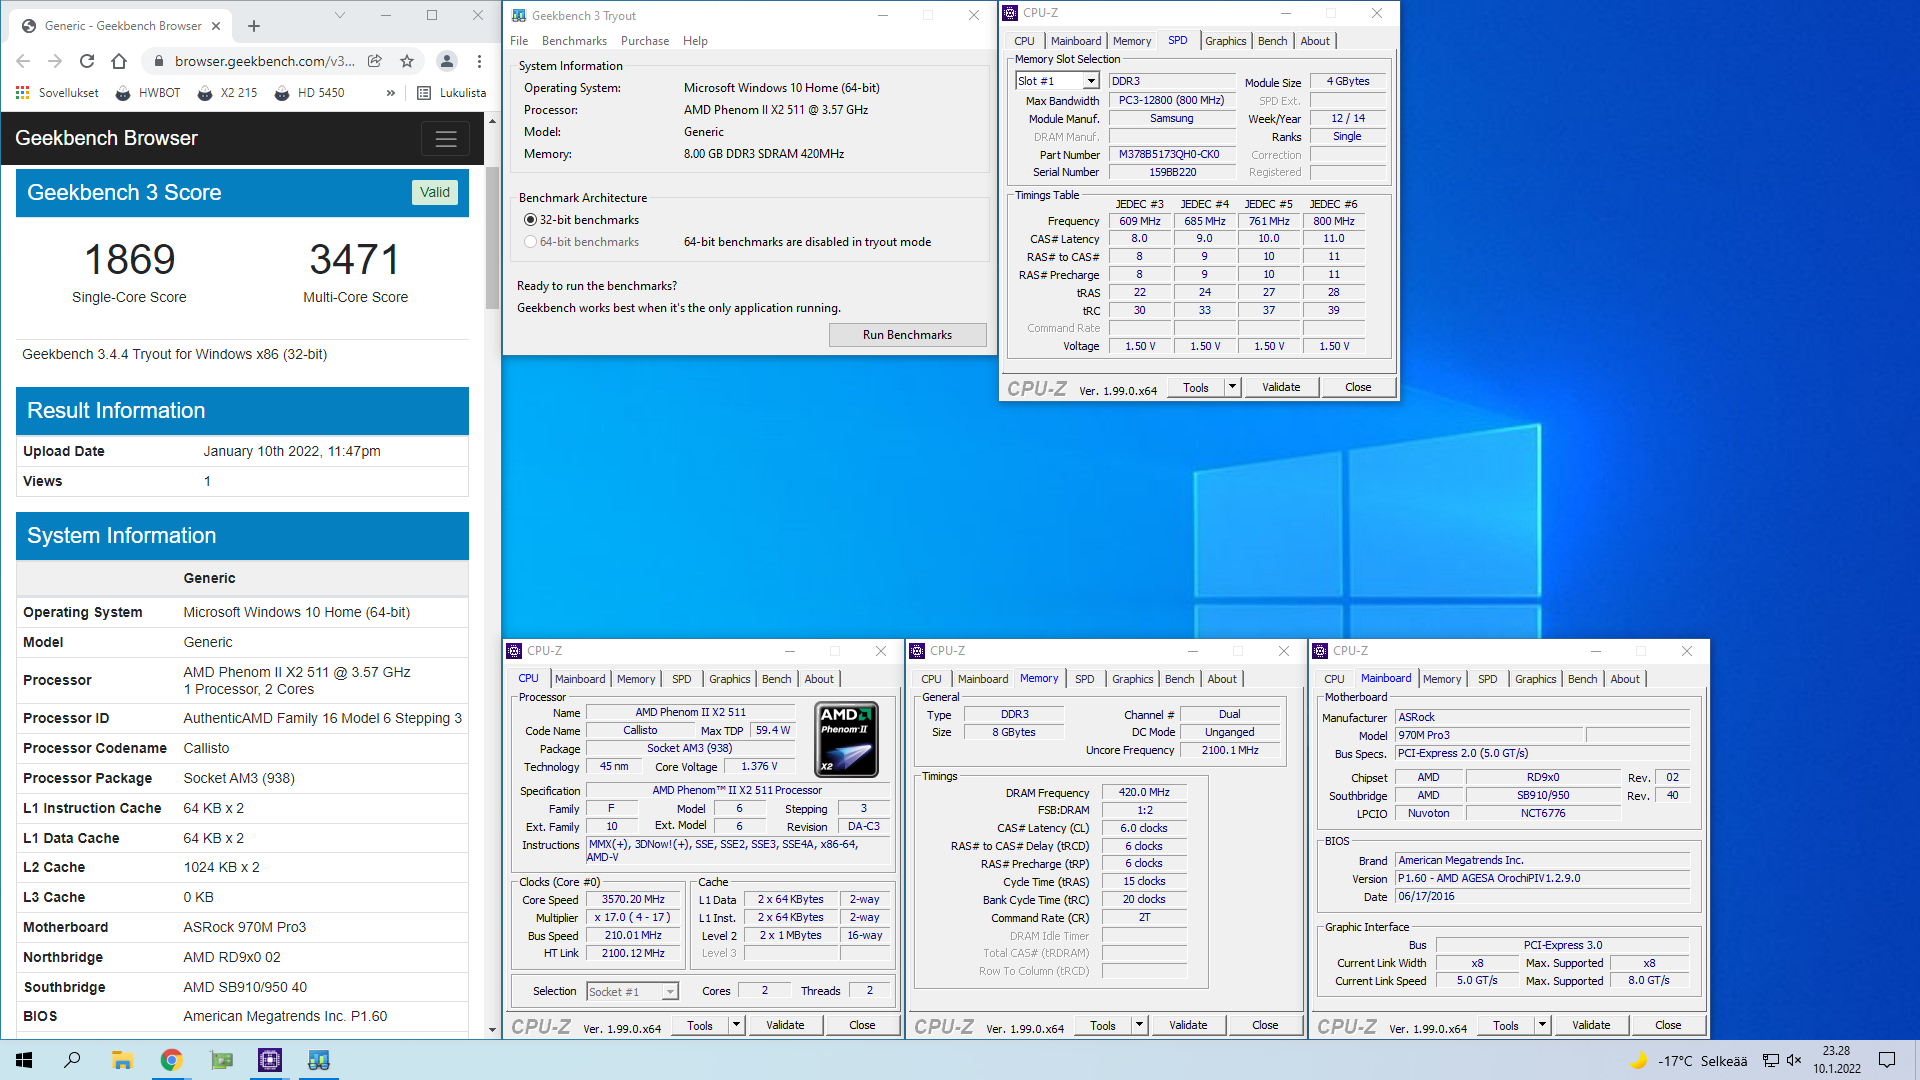Screen dimensions: 1920x1080
Task: Click Run Benchmarks button
Action: pyautogui.click(x=907, y=335)
